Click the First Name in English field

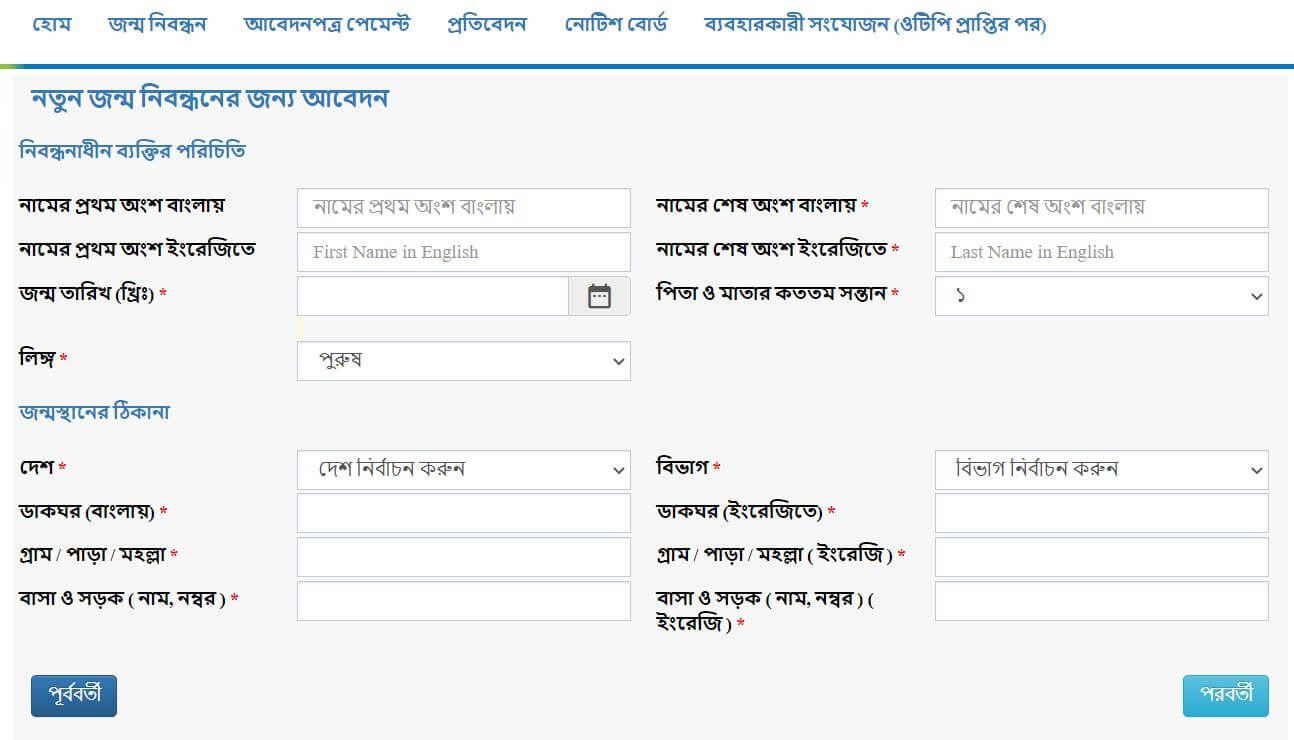pyautogui.click(x=463, y=252)
